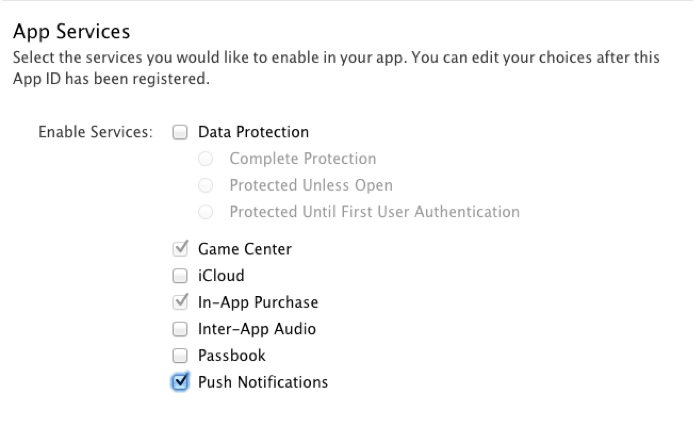The height and width of the screenshot is (432, 698).
Task: Tick the Passbook checkbox
Action: click(x=180, y=355)
